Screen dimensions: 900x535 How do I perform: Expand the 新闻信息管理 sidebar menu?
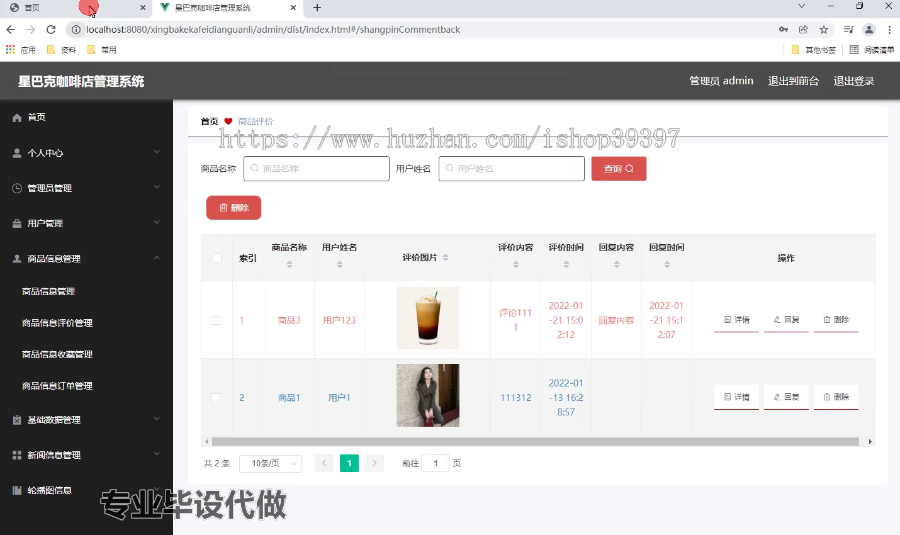(156, 454)
